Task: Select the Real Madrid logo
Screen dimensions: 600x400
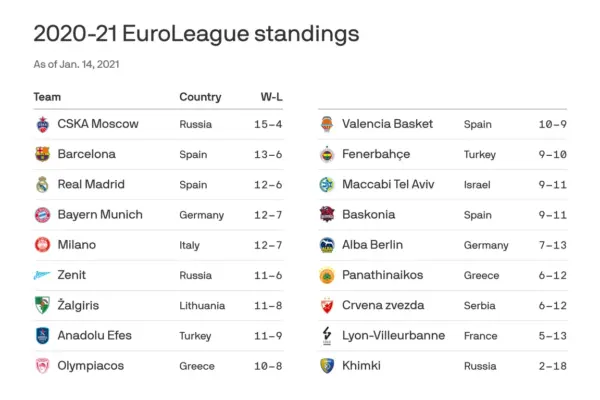Action: [x=42, y=185]
